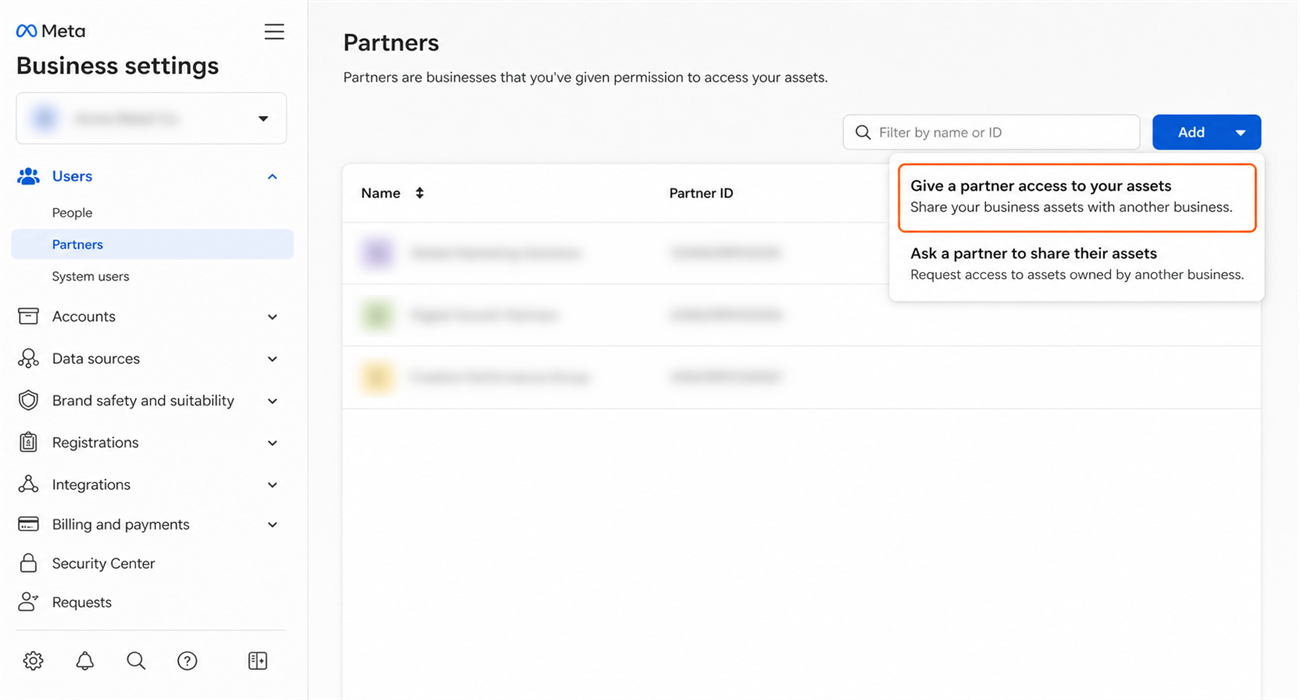
Task: Expand the Integrations chevron
Action: tap(272, 485)
